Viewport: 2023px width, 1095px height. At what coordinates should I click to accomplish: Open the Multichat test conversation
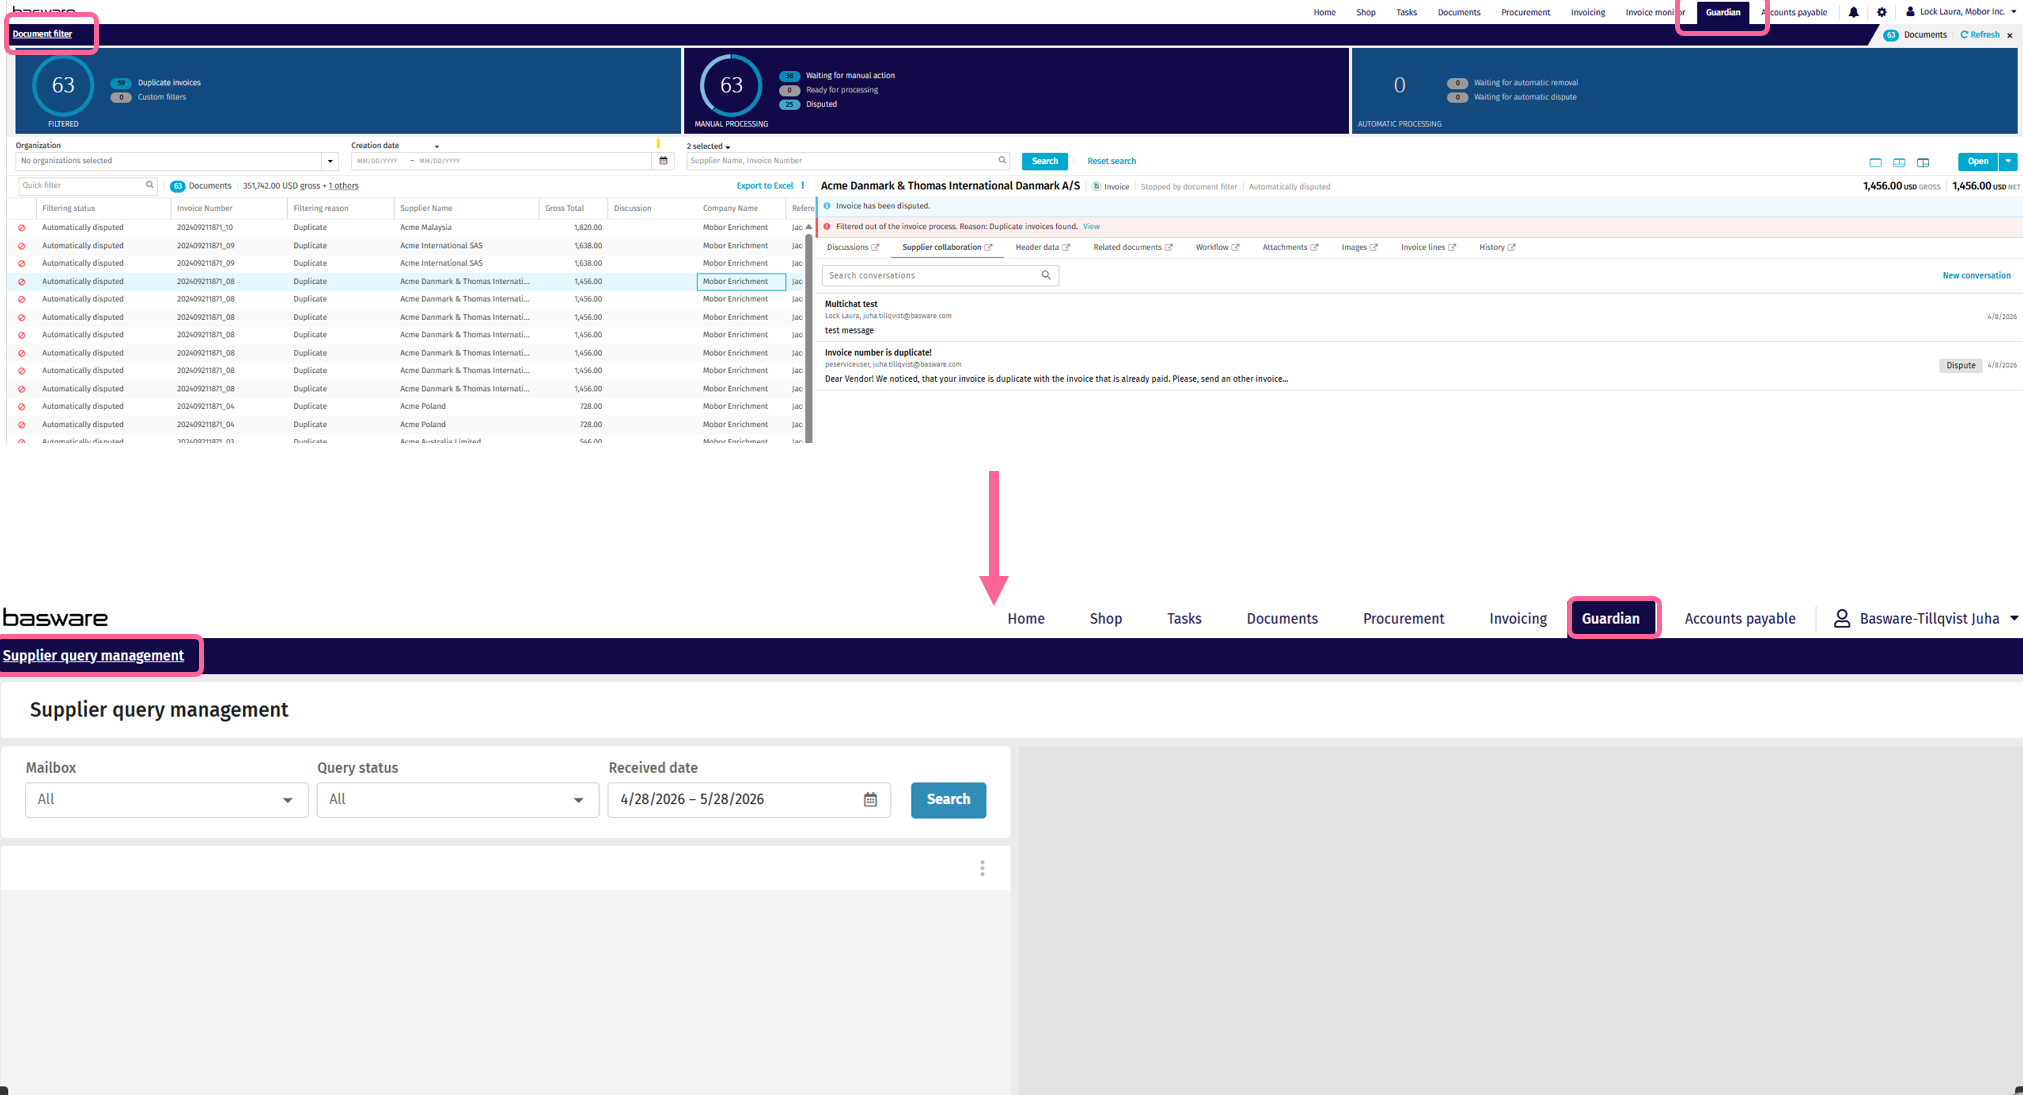(1420, 316)
